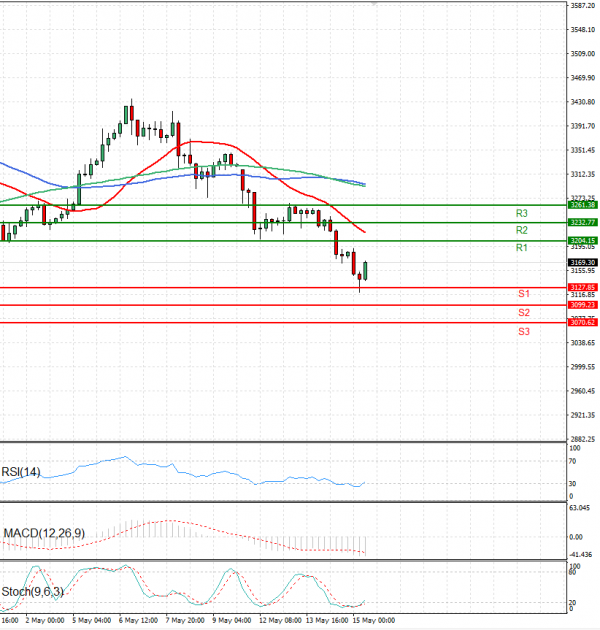Click the R1 resistance label

pos(522,247)
